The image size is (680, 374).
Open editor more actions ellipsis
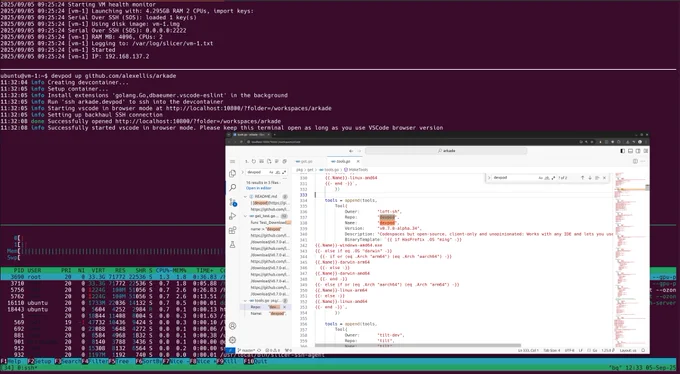click(x=643, y=161)
